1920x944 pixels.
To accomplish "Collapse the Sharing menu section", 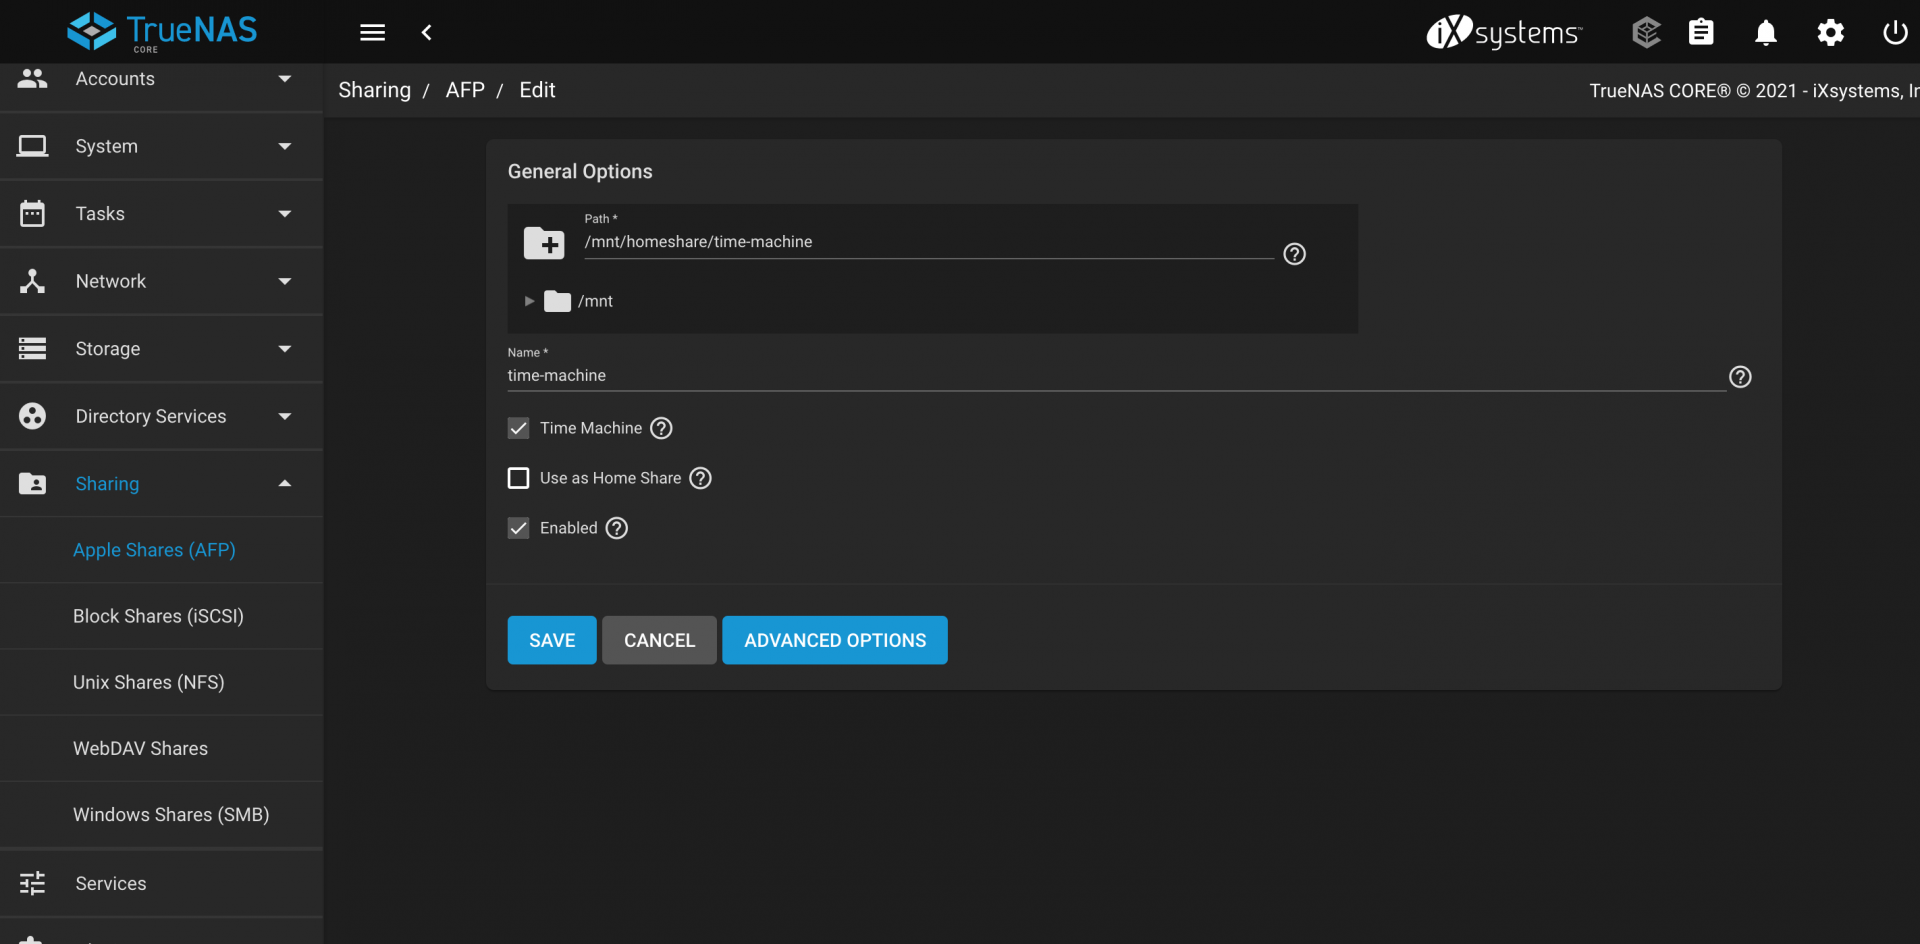I will click(161, 484).
